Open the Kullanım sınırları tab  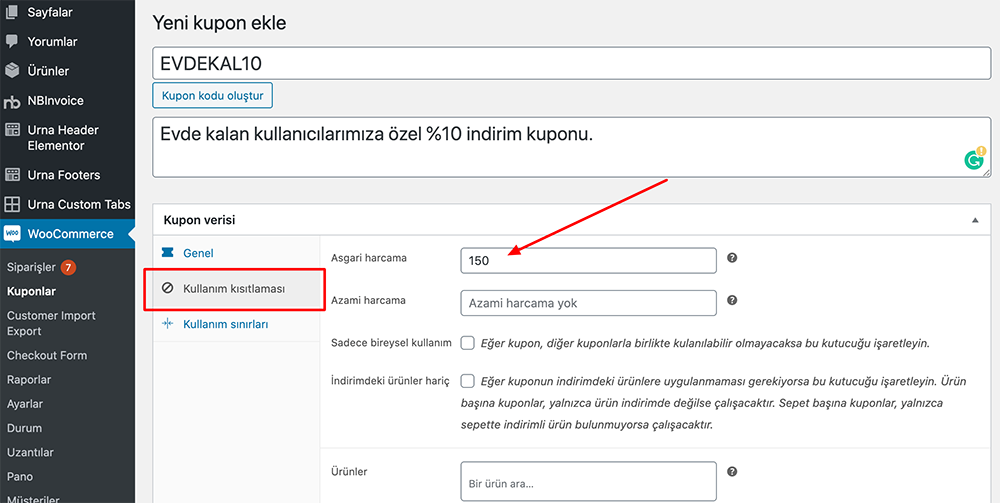tap(225, 324)
